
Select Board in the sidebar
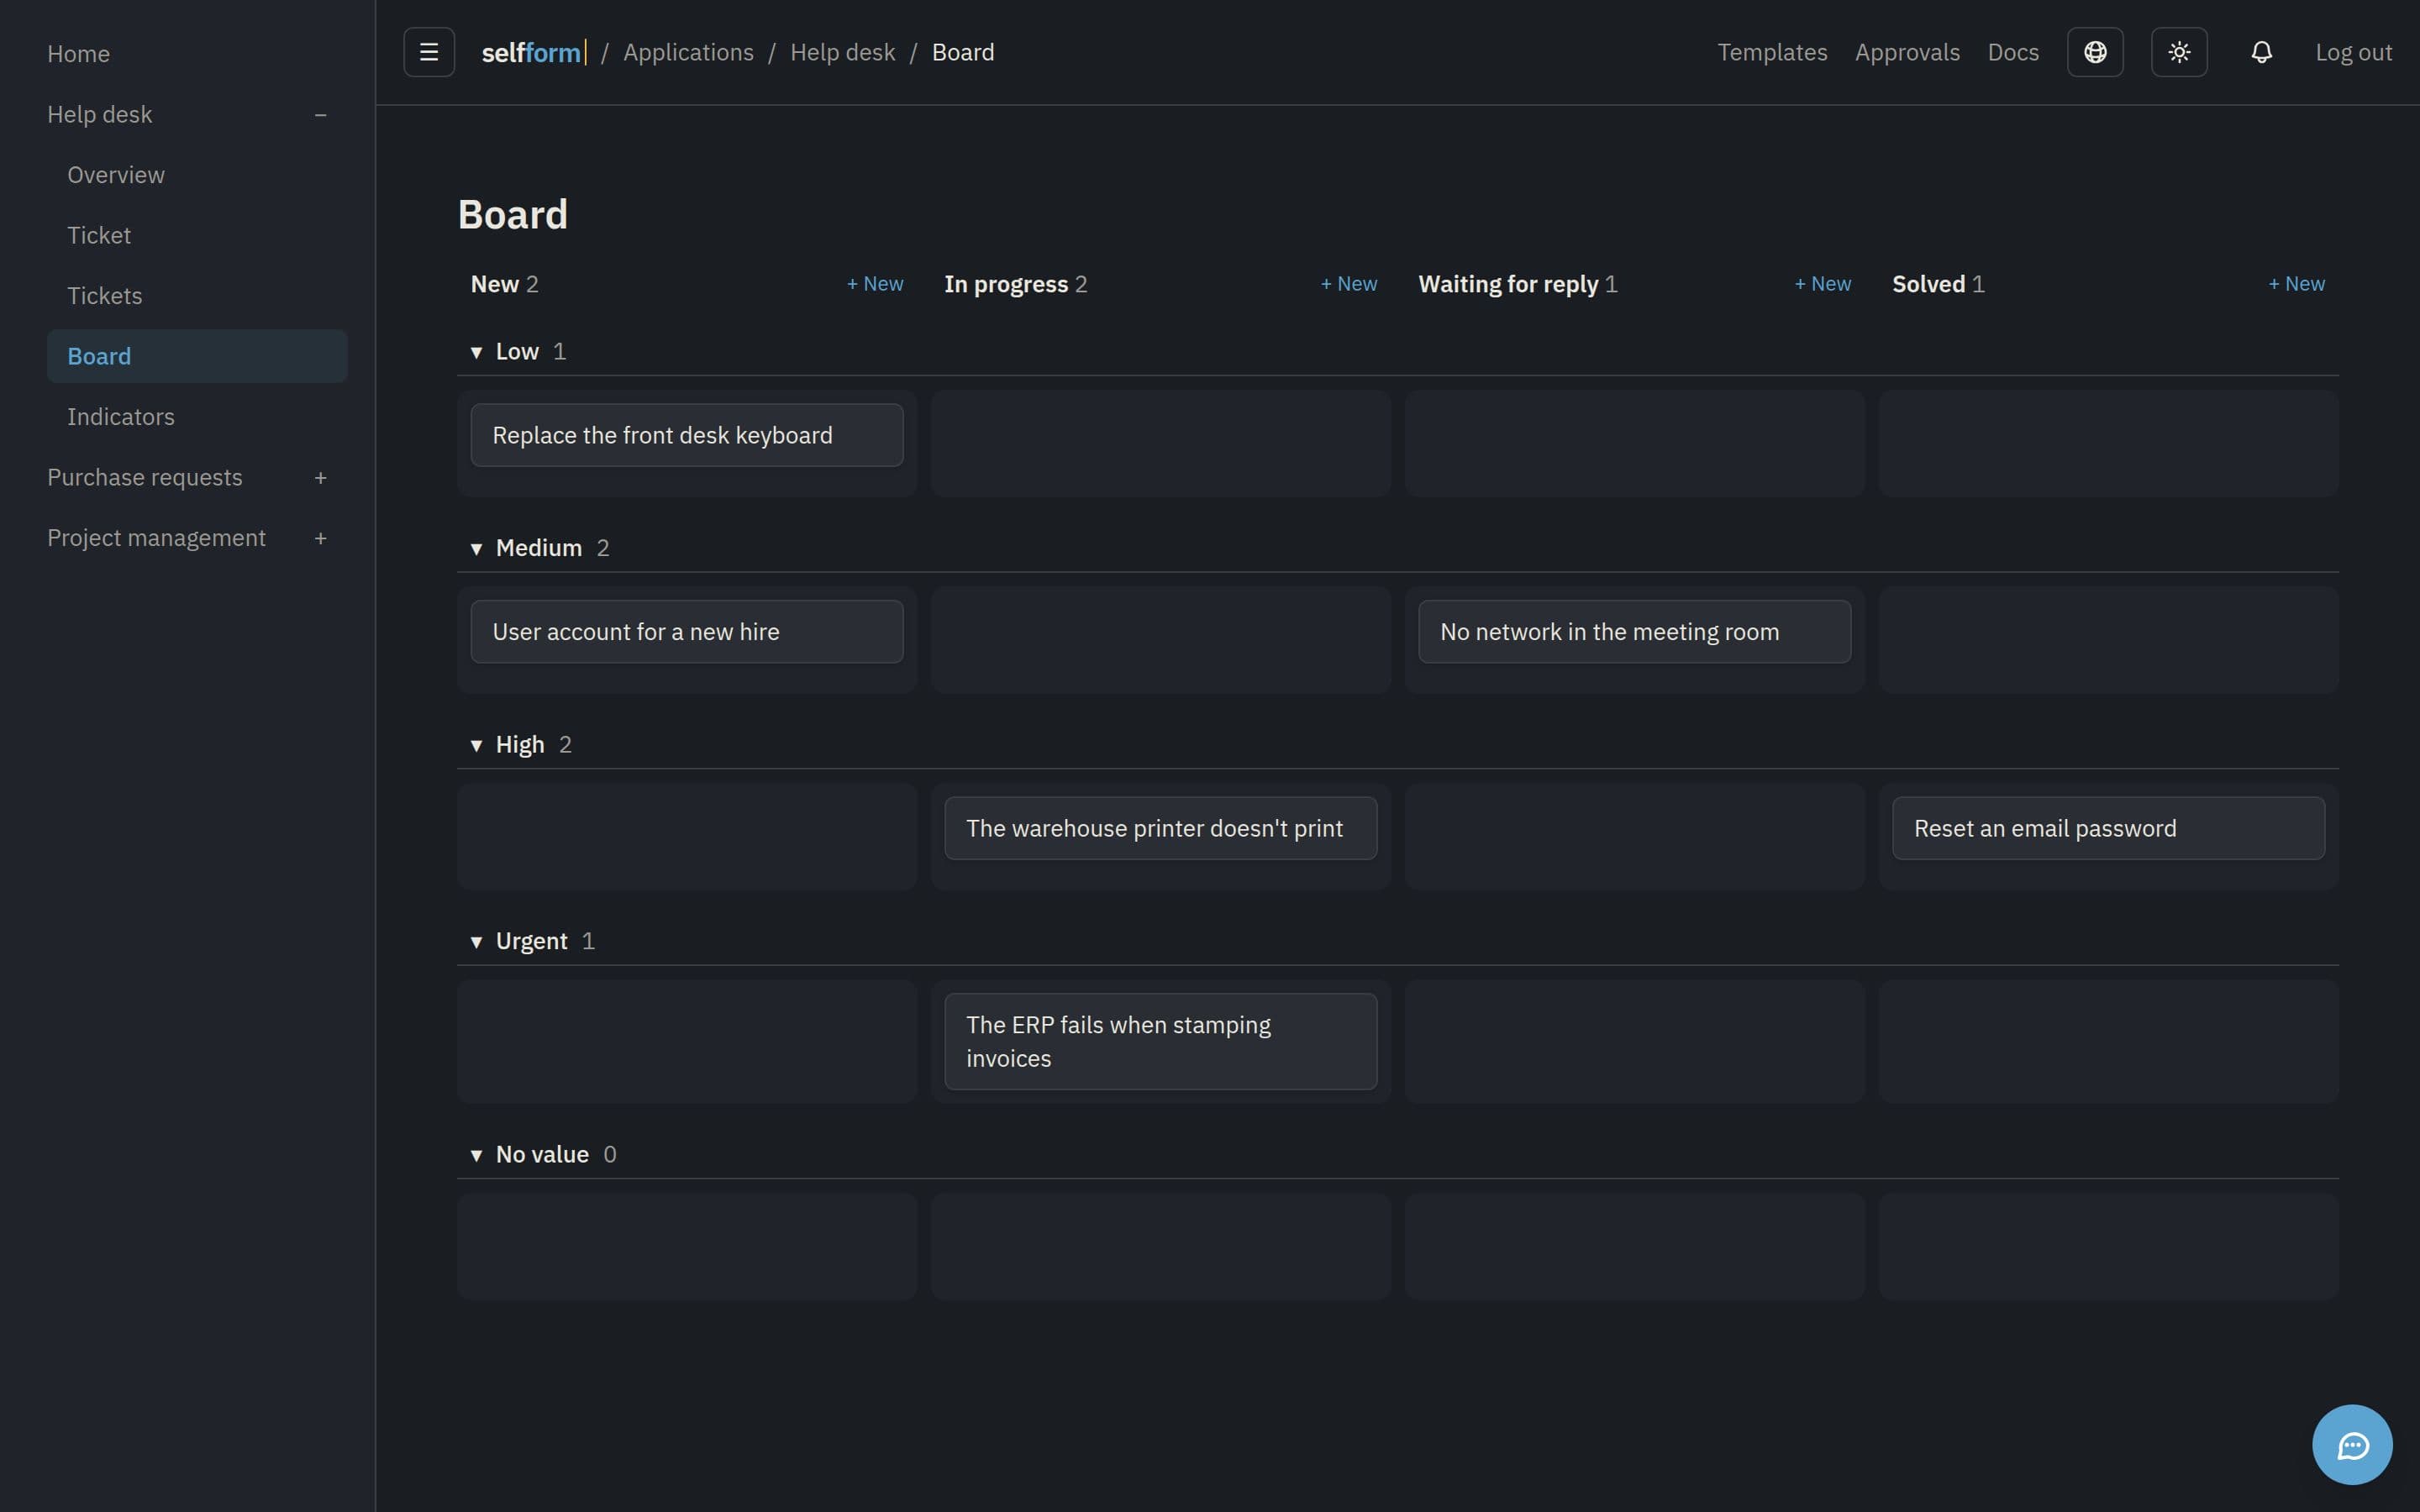click(197, 356)
